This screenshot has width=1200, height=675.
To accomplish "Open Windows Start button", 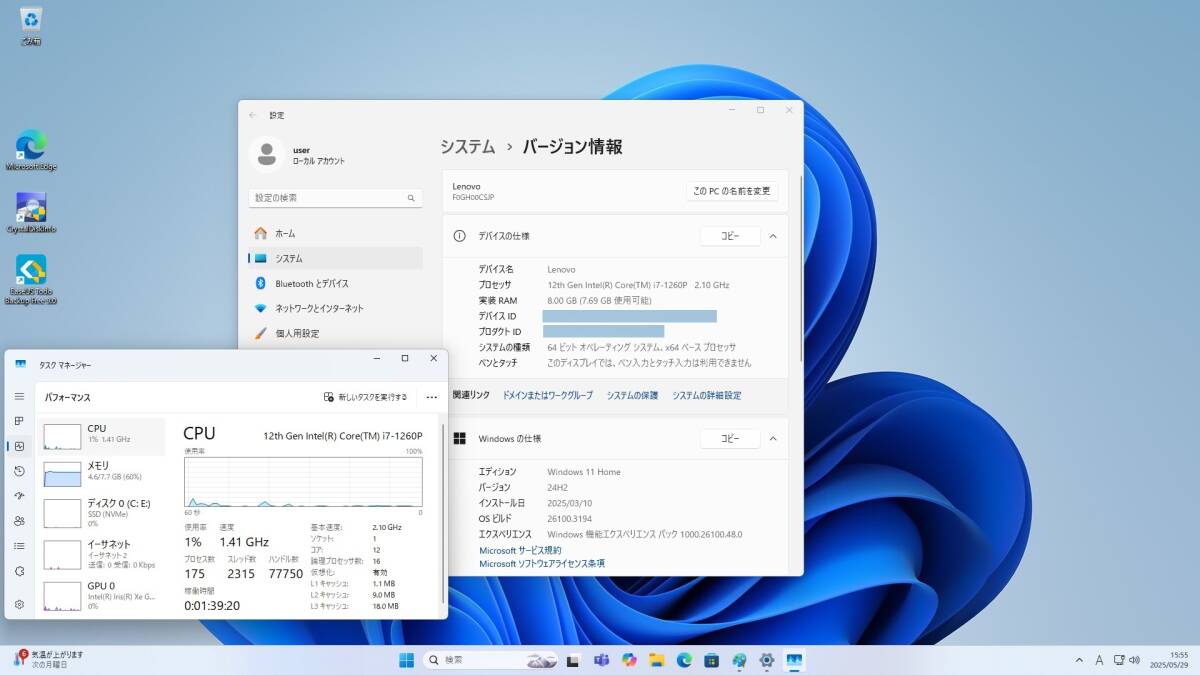I will tap(407, 660).
